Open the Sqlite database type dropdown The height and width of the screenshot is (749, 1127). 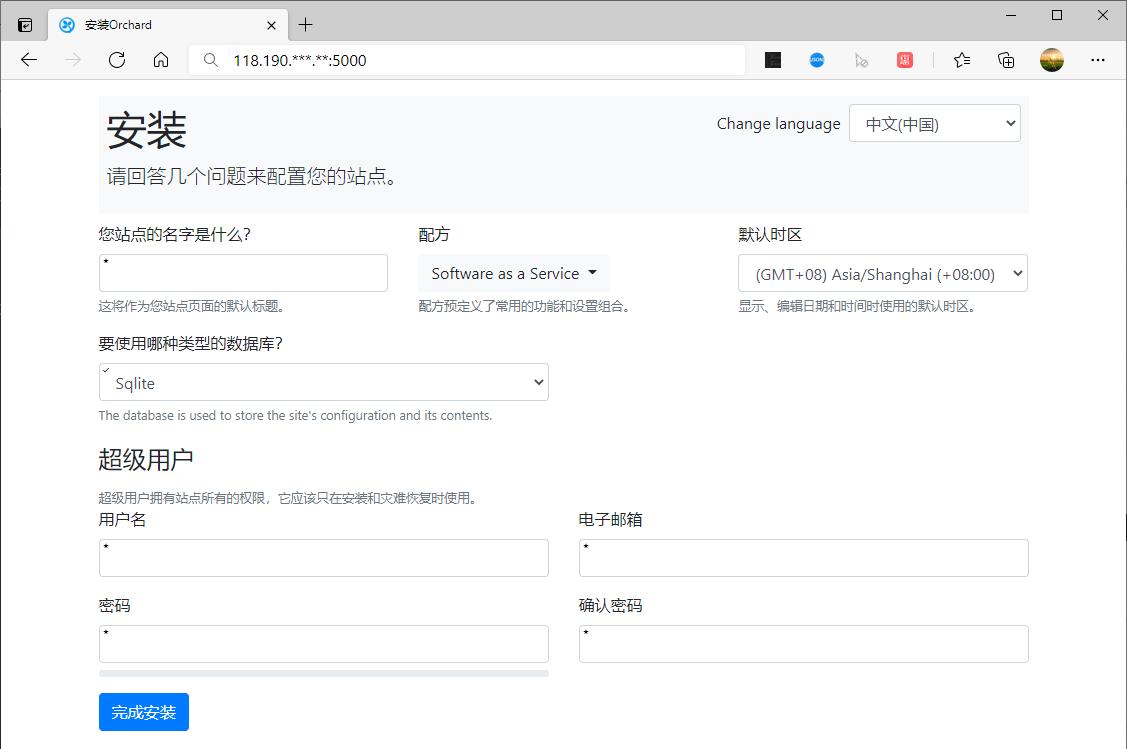pyautogui.click(x=323, y=382)
